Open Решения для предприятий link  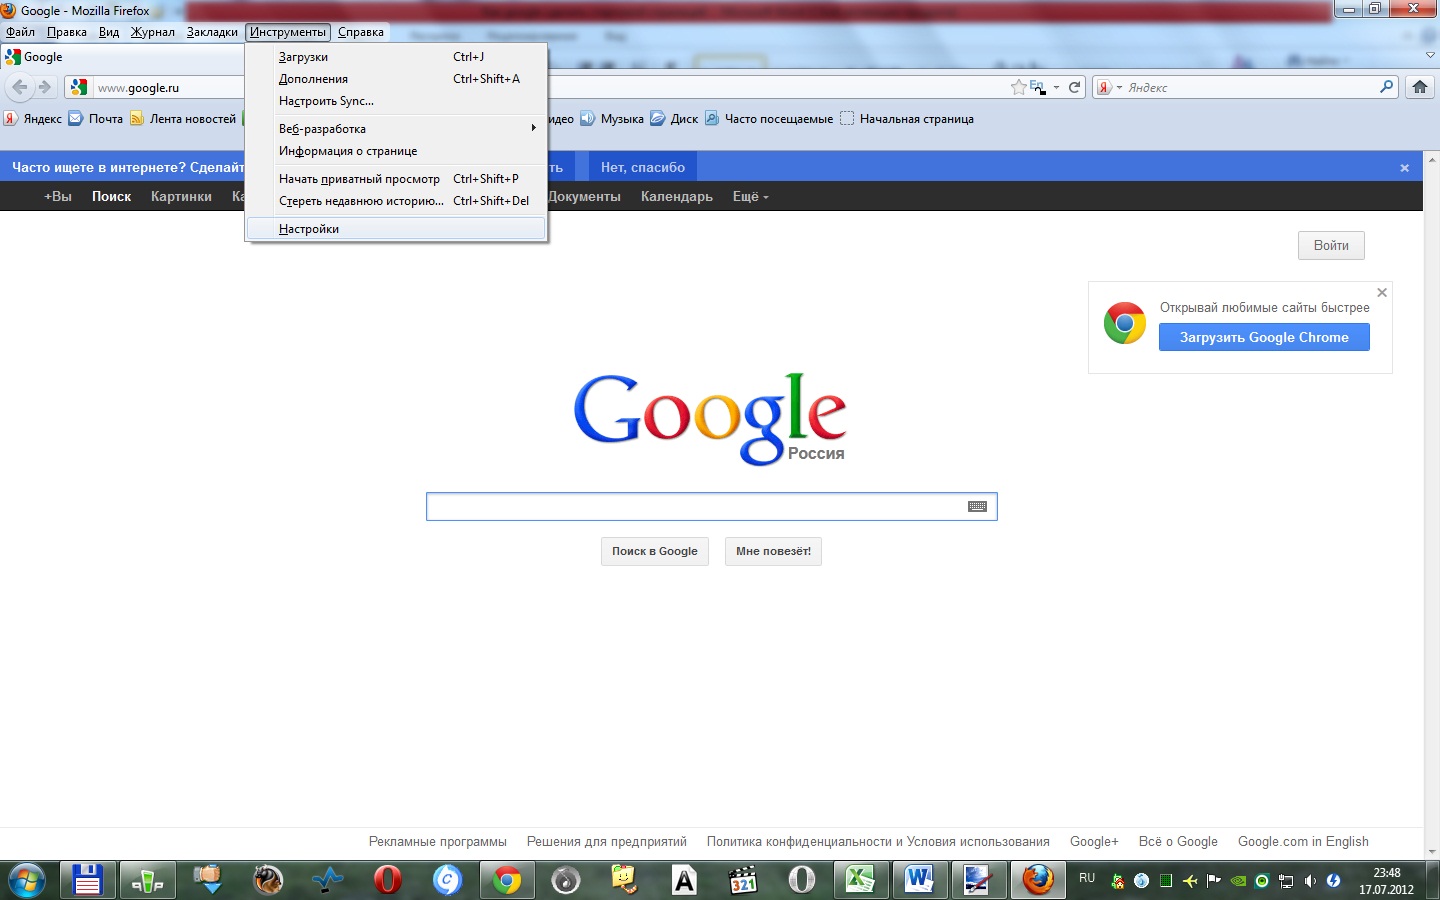tap(607, 842)
